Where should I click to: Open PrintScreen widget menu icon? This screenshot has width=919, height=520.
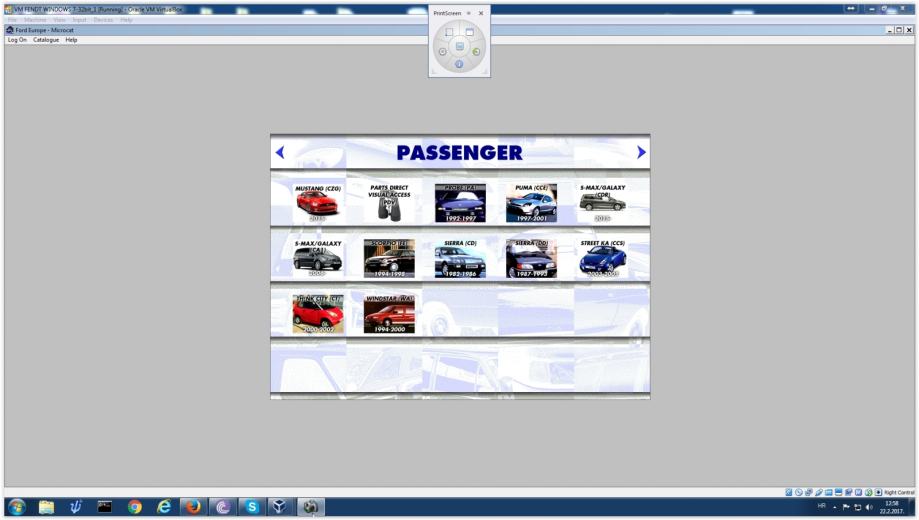[468, 13]
